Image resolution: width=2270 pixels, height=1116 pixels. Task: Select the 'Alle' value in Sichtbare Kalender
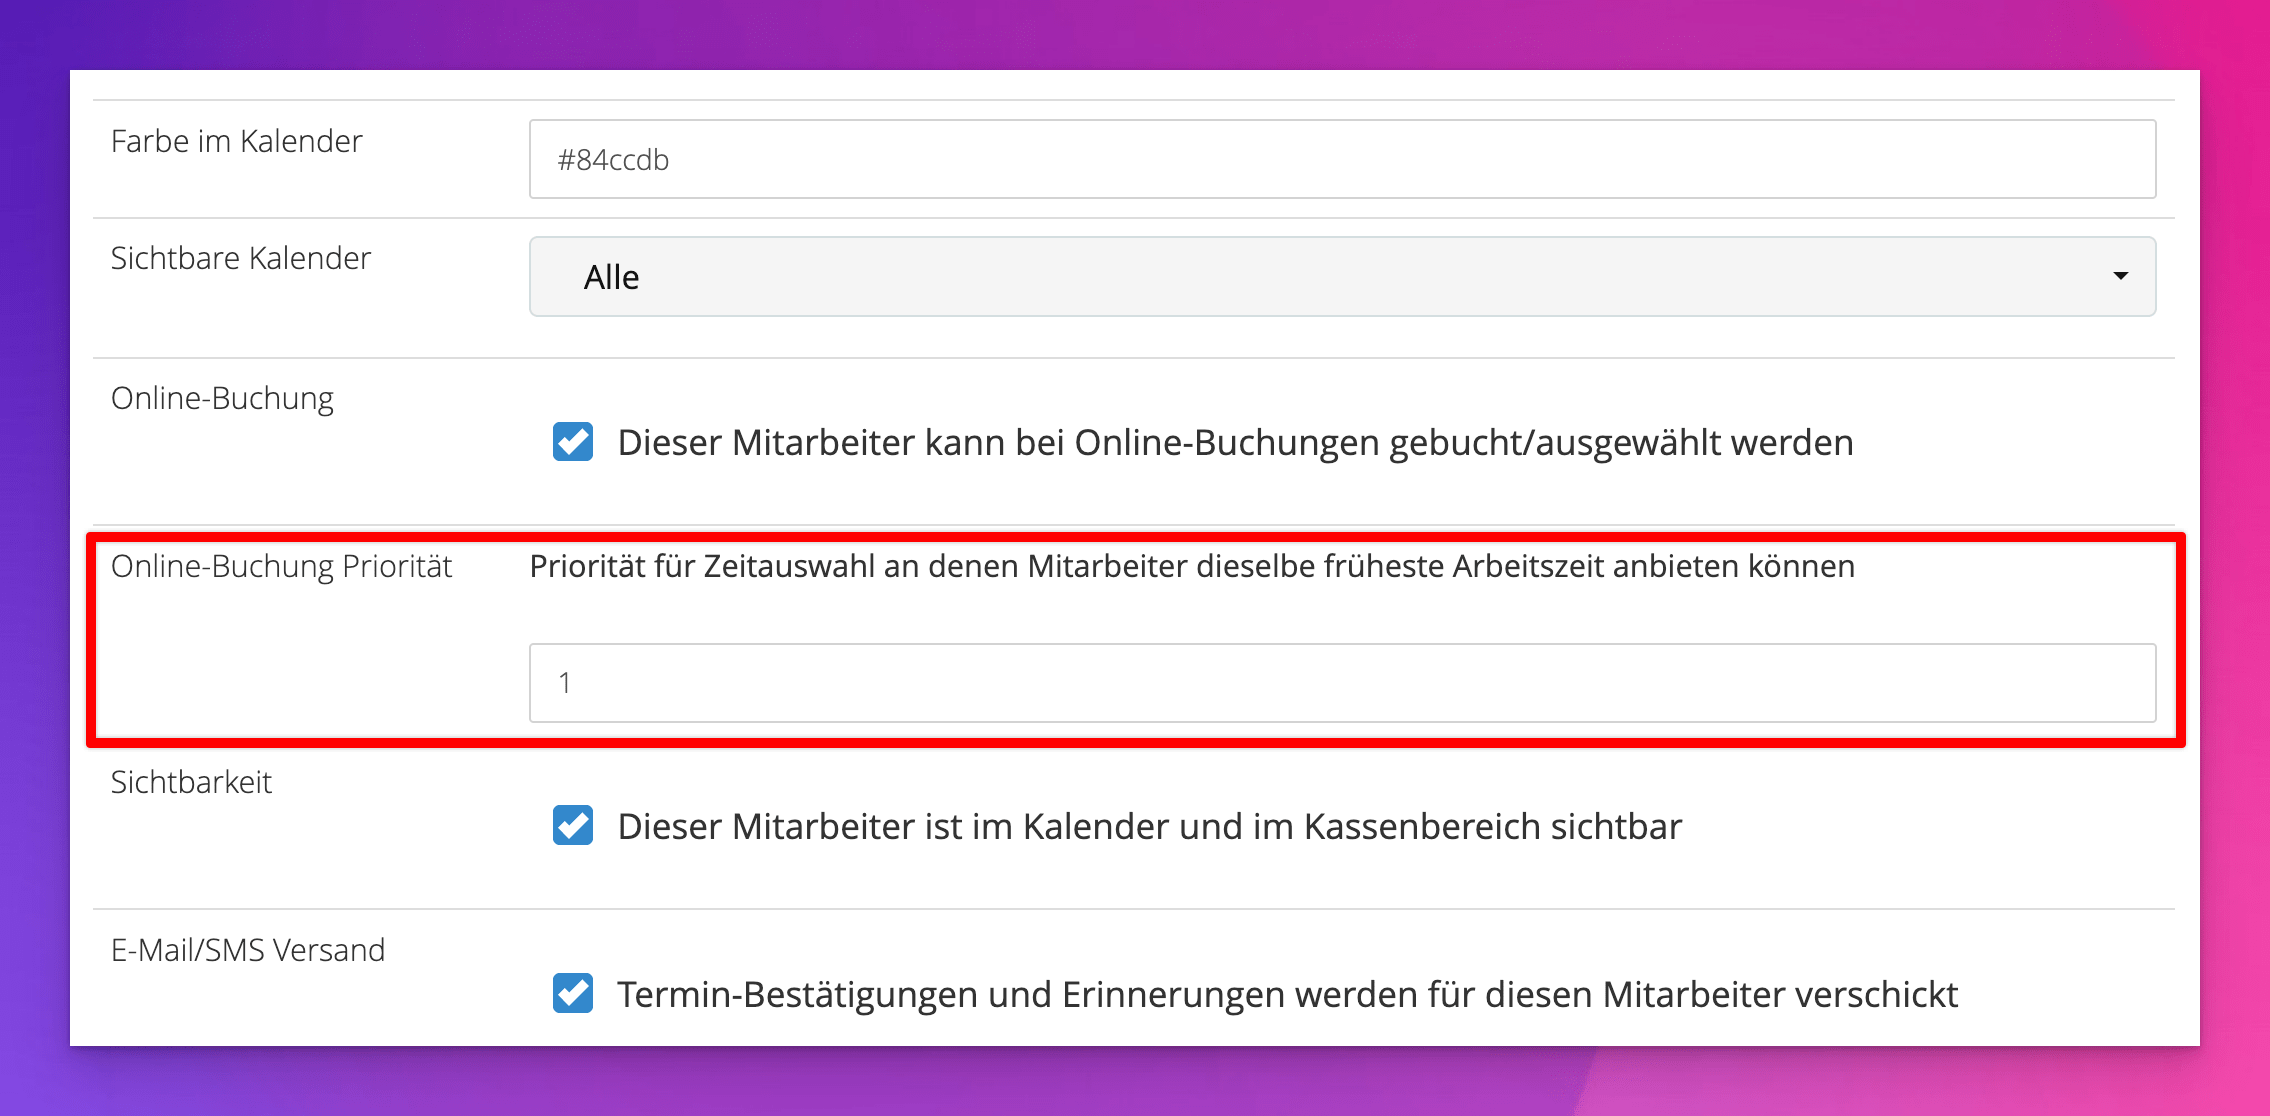[x=612, y=277]
